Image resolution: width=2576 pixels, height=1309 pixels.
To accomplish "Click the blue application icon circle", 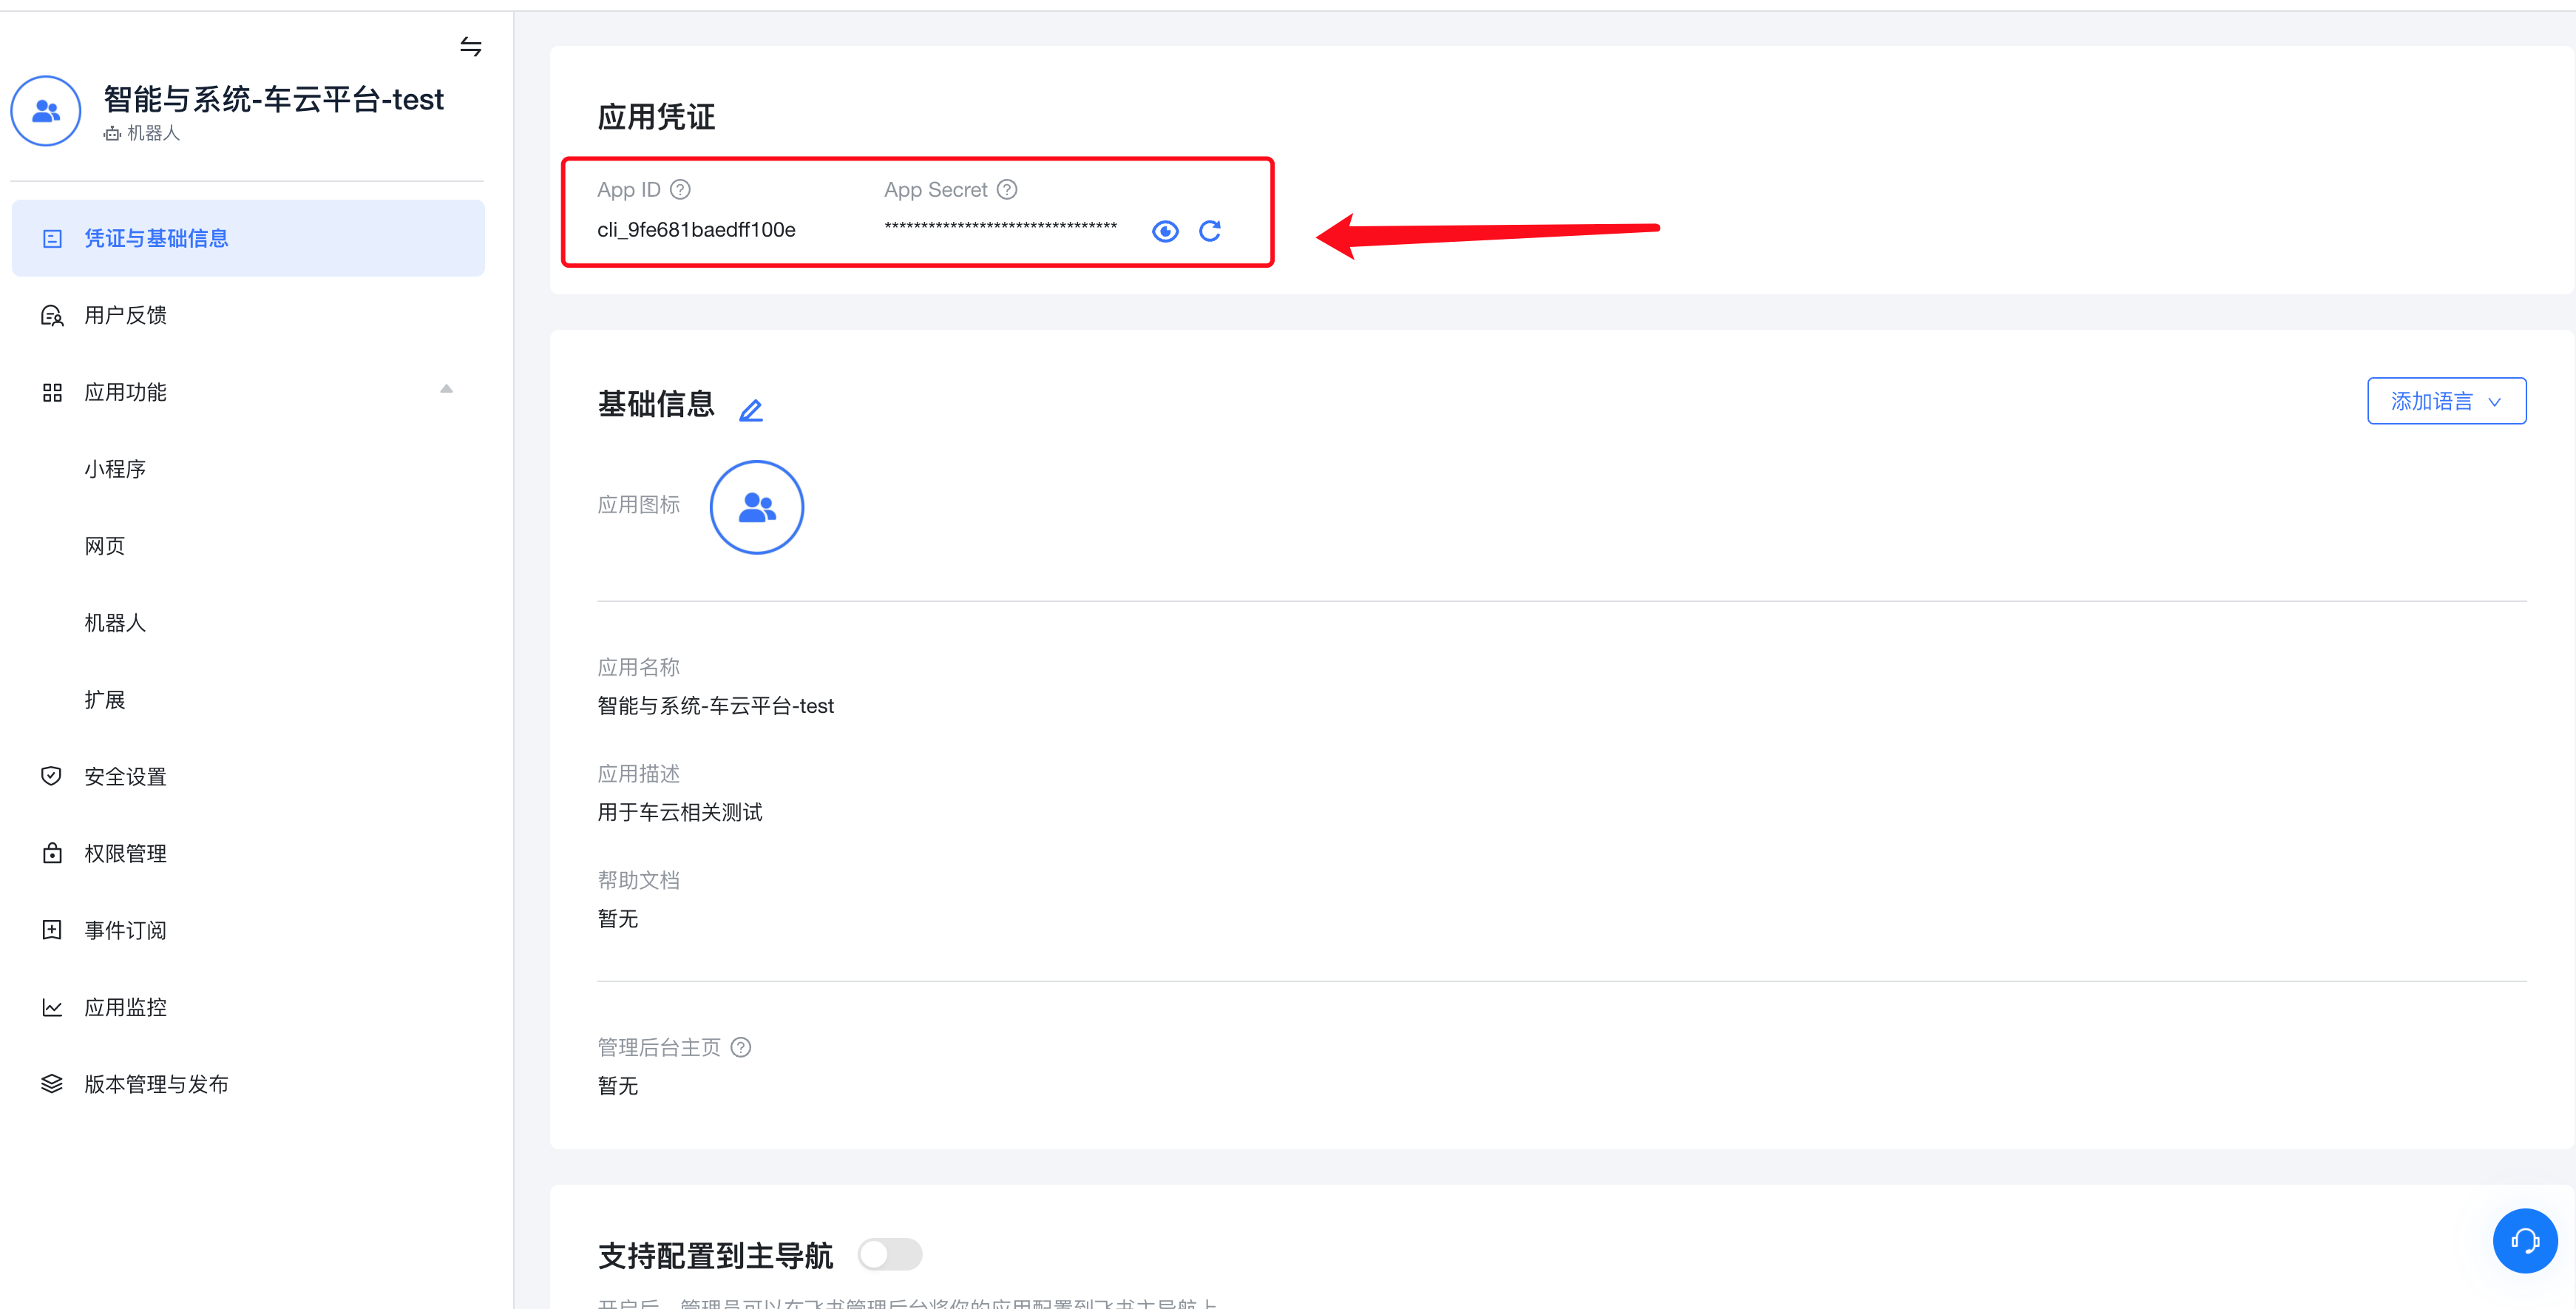I will (757, 507).
